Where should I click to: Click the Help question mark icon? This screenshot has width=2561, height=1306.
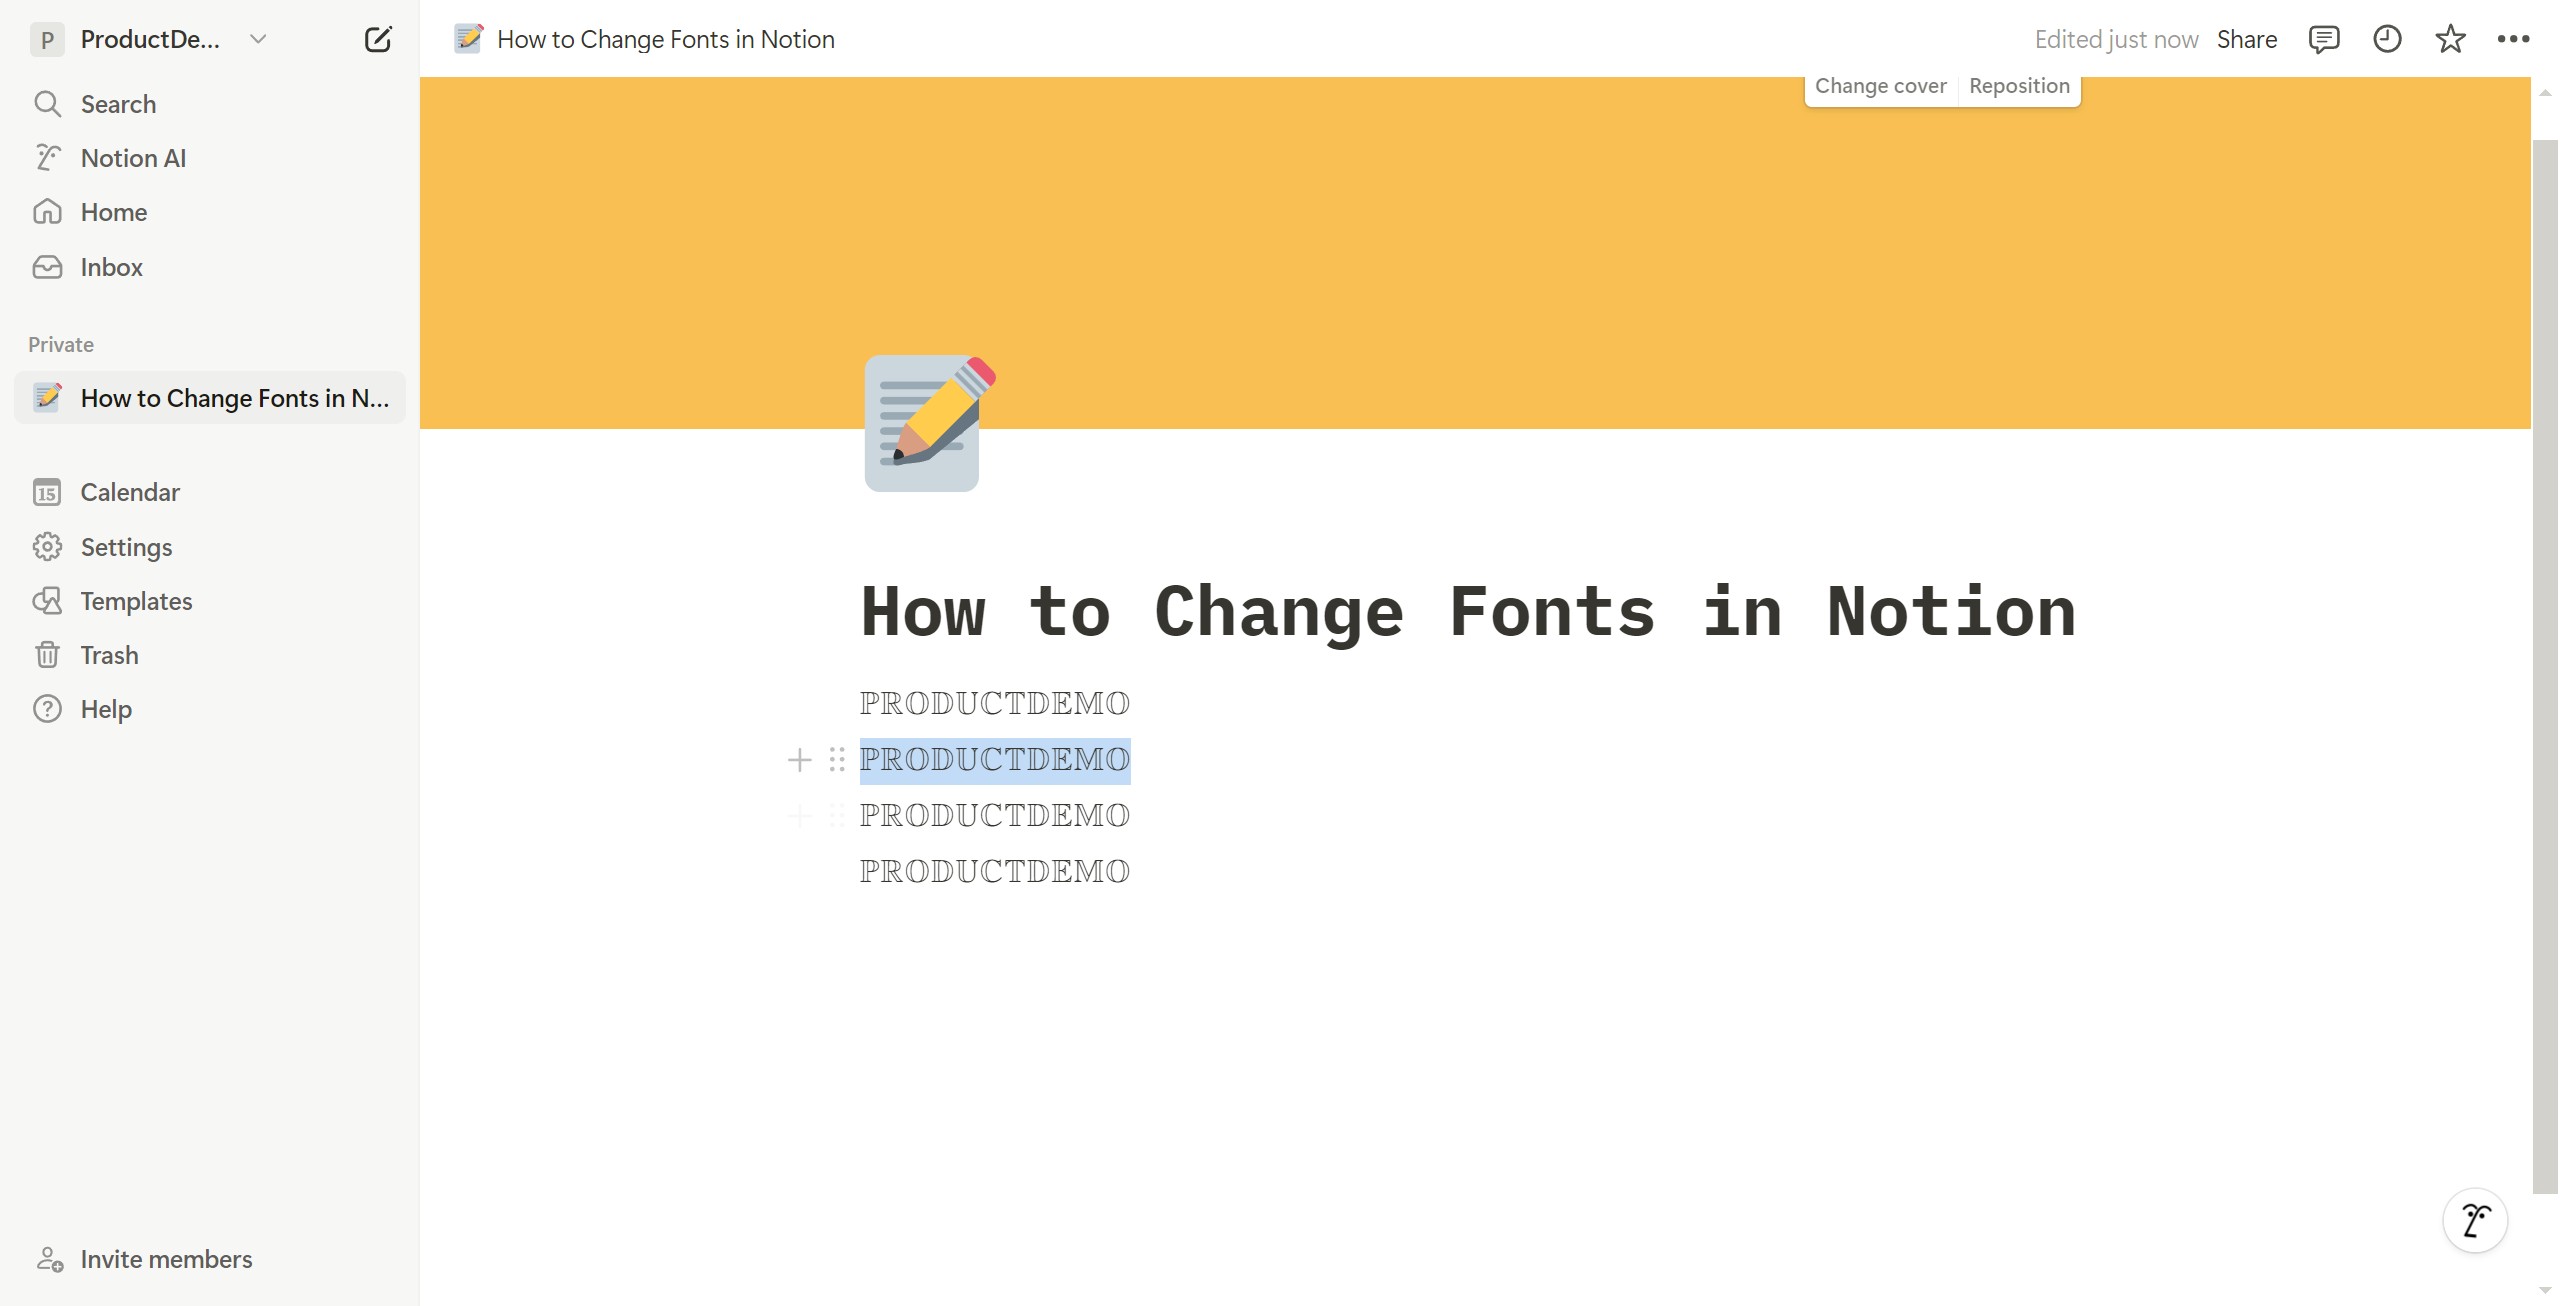[x=47, y=709]
